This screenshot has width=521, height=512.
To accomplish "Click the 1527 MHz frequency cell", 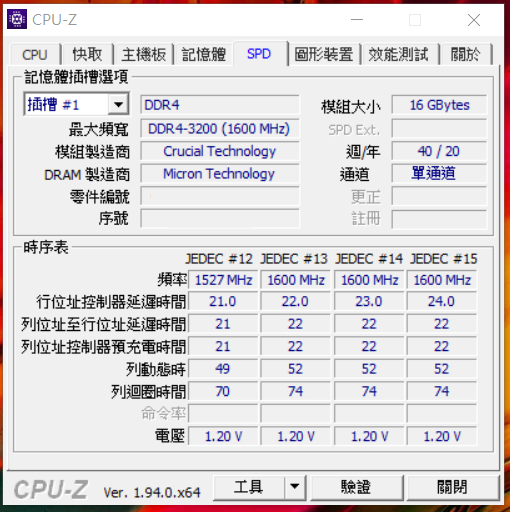I will 223,280.
